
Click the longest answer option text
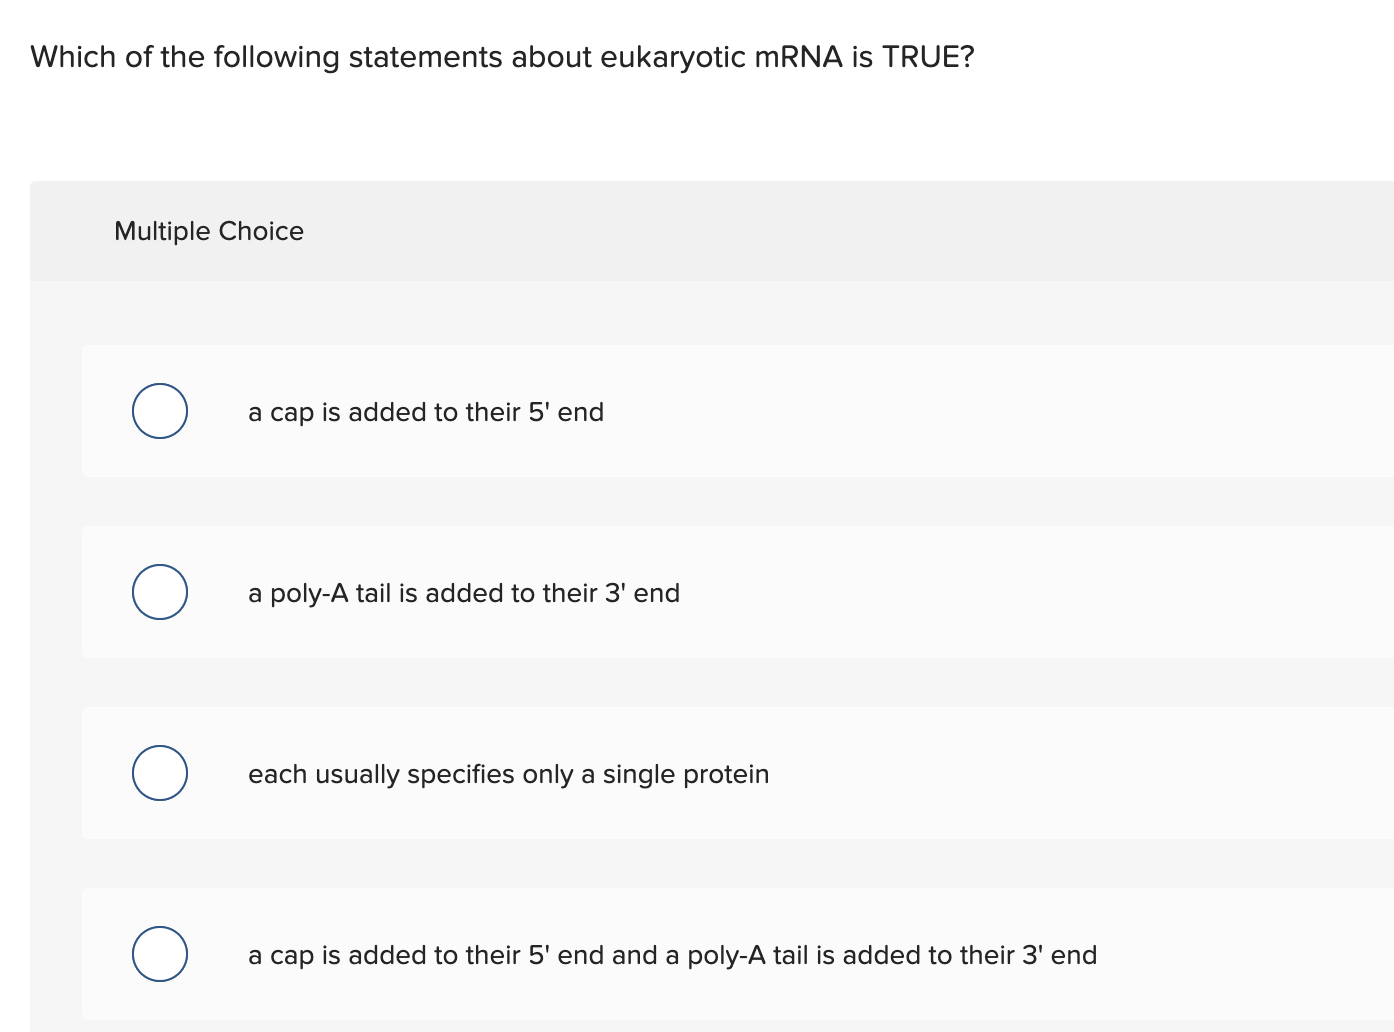point(672,955)
